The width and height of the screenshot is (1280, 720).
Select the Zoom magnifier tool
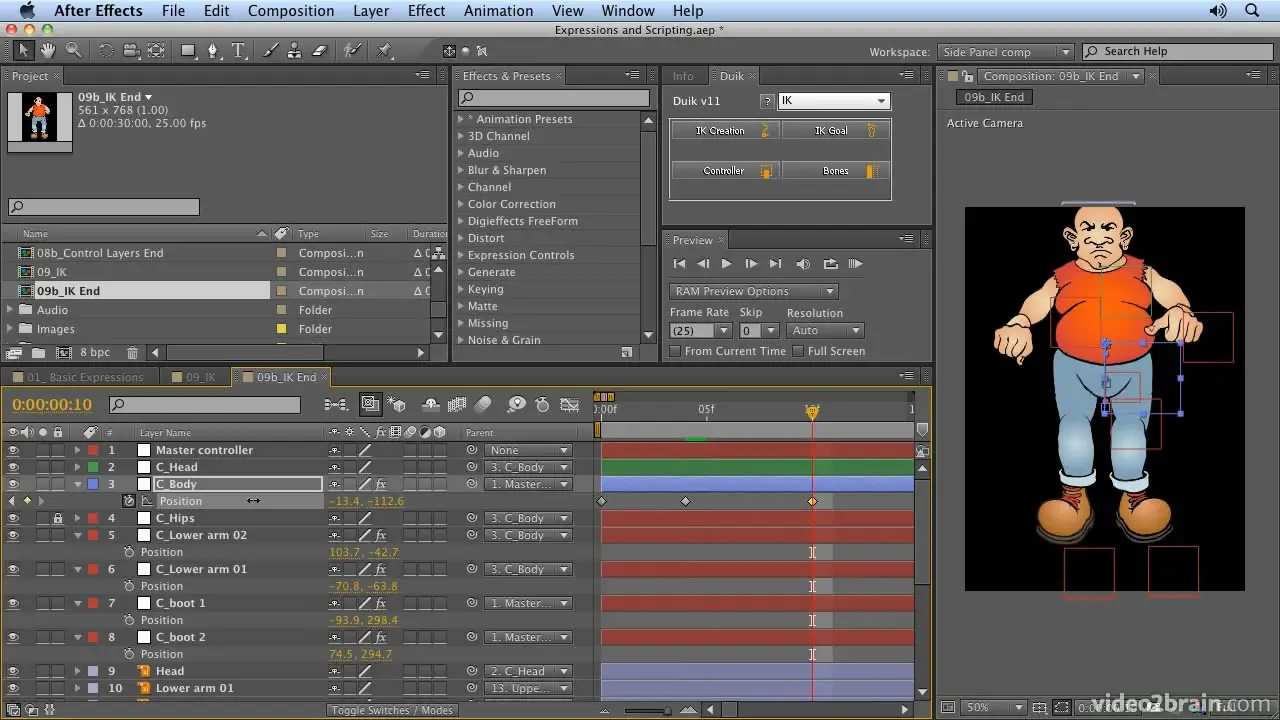pyautogui.click(x=73, y=50)
